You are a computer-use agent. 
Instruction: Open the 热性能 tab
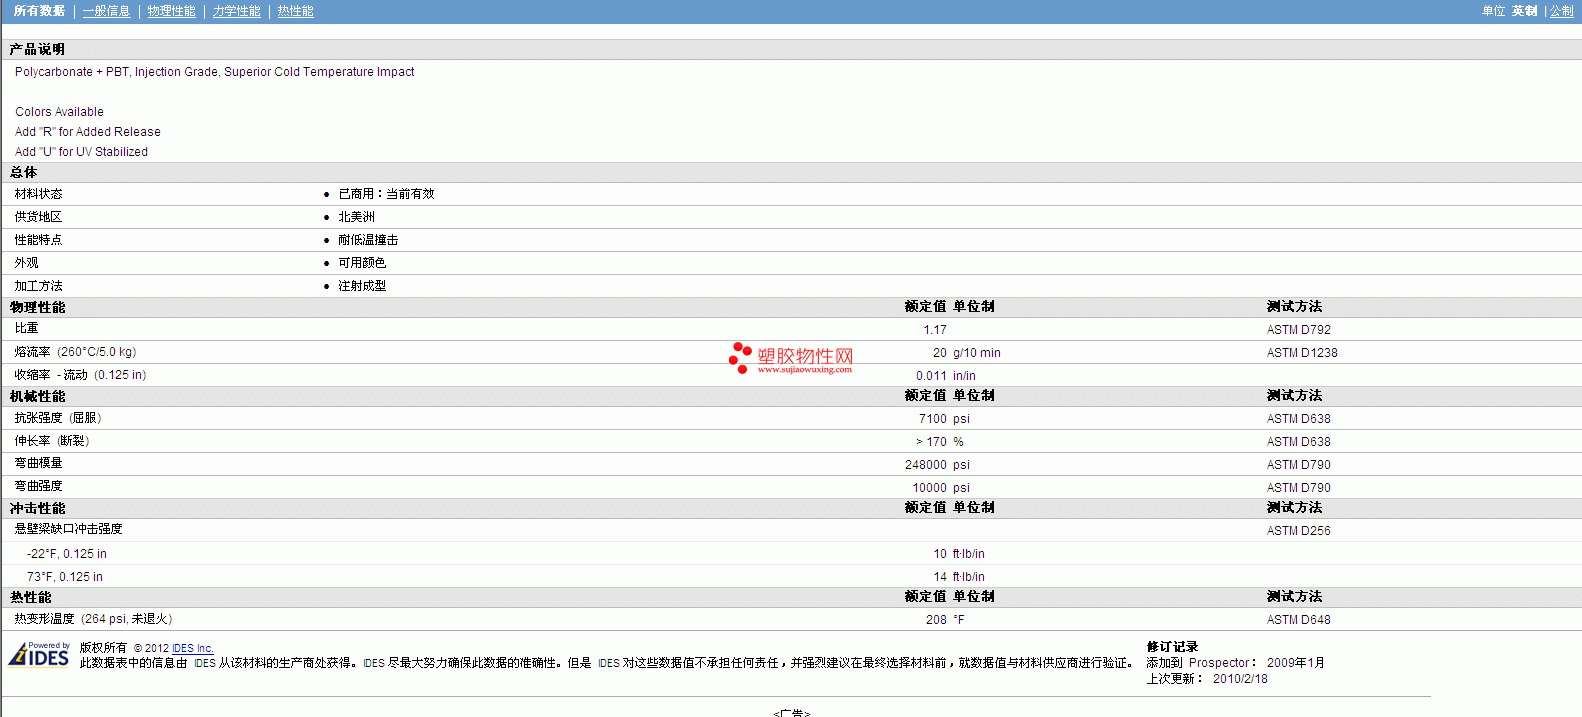[295, 11]
